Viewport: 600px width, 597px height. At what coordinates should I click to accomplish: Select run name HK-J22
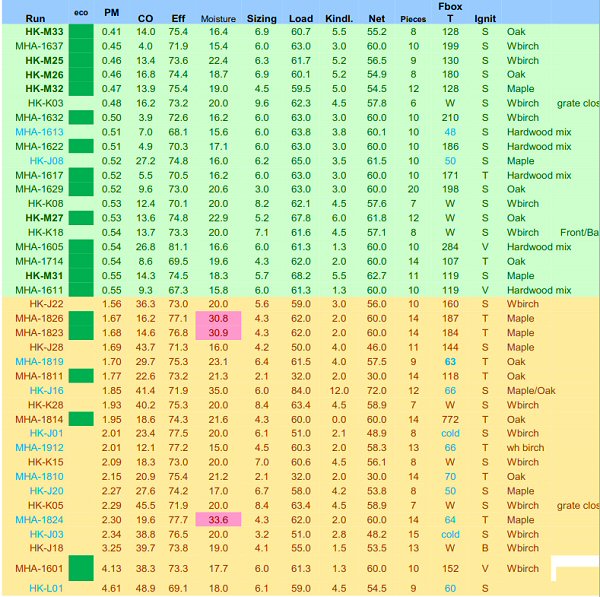46,304
